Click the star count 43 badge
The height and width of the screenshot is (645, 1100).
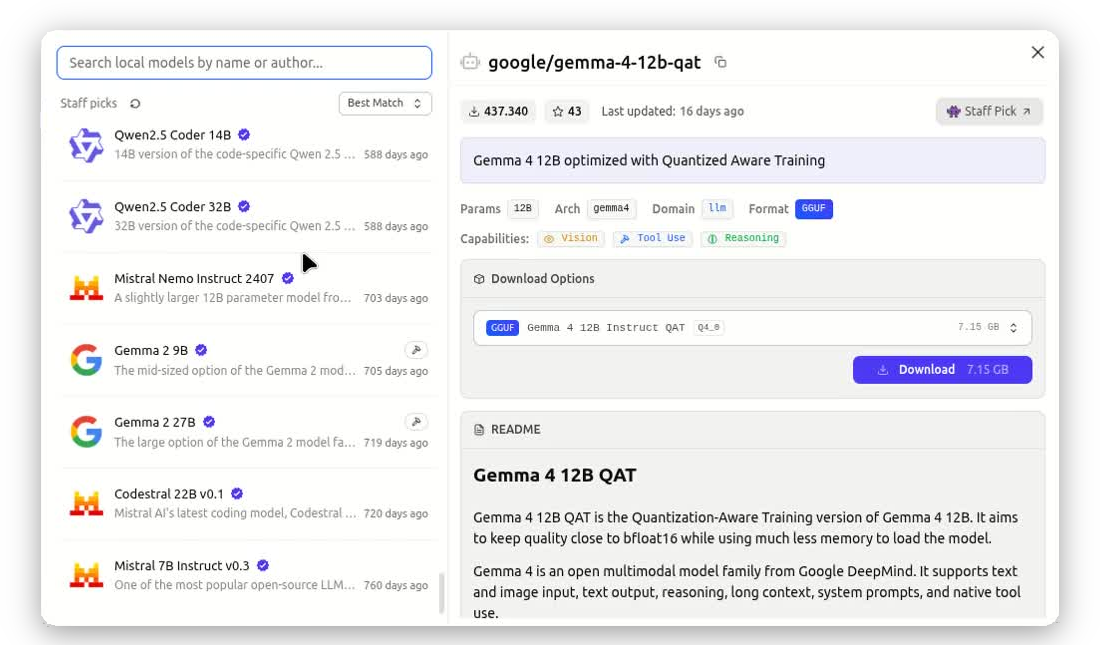567,111
